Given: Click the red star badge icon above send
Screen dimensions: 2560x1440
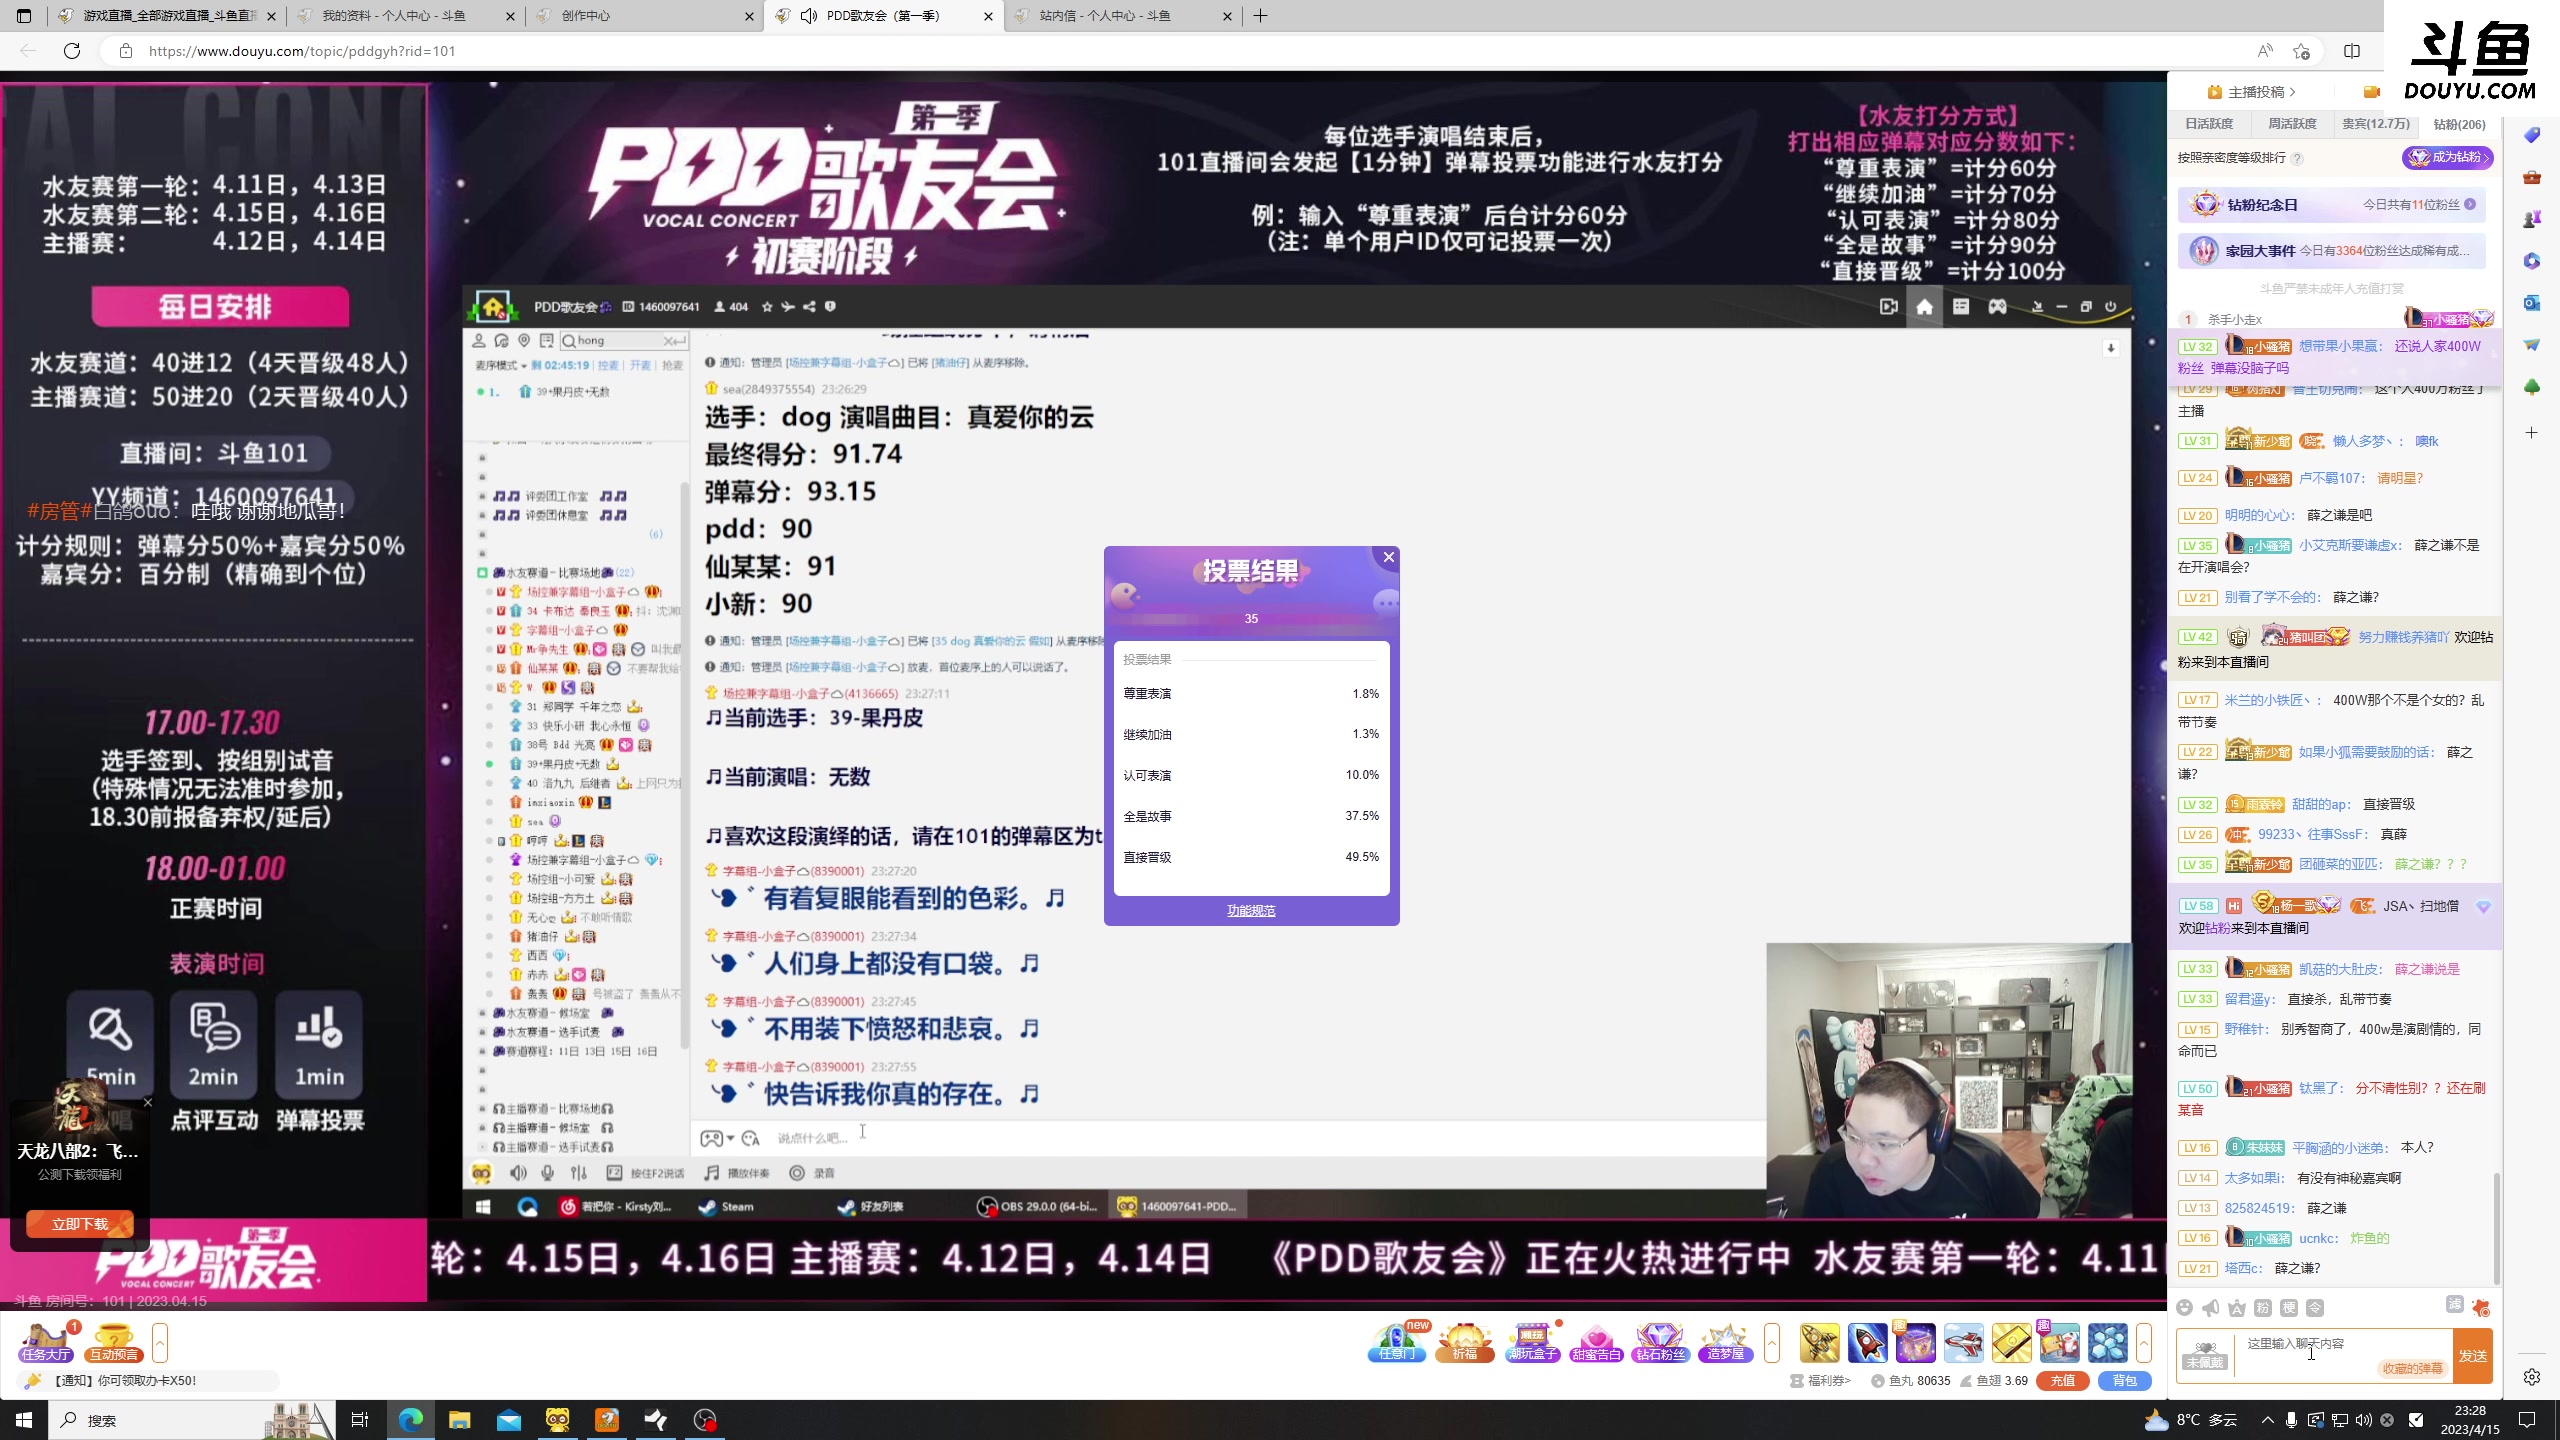Looking at the screenshot, I should pyautogui.click(x=2480, y=1308).
